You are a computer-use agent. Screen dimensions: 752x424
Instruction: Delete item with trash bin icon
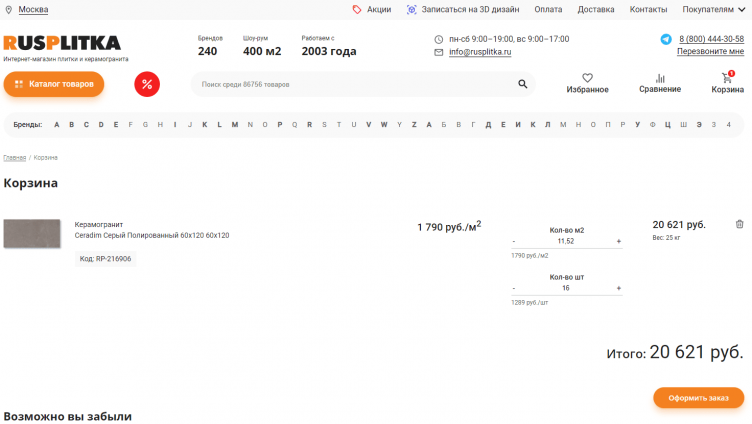click(739, 224)
